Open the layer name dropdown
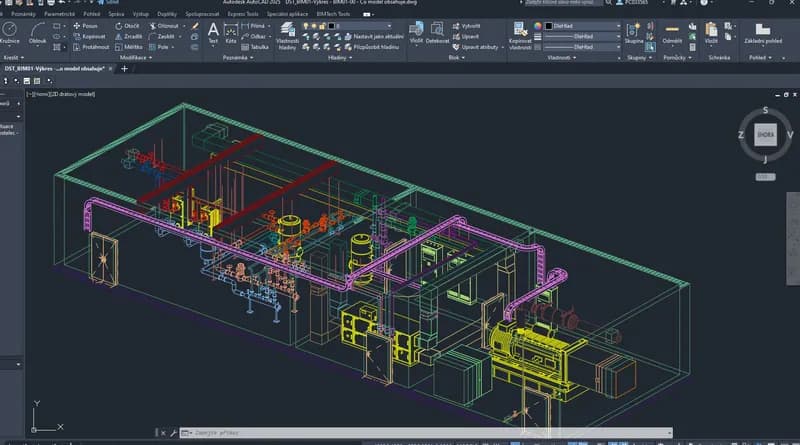This screenshot has height=445, width=800. [389, 26]
